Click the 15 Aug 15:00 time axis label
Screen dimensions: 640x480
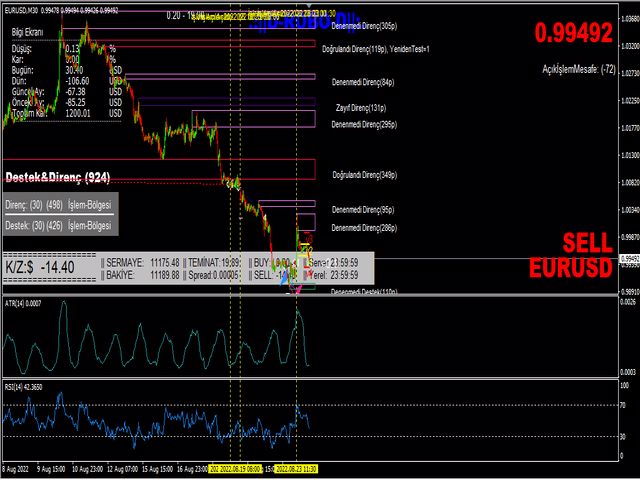point(157,469)
